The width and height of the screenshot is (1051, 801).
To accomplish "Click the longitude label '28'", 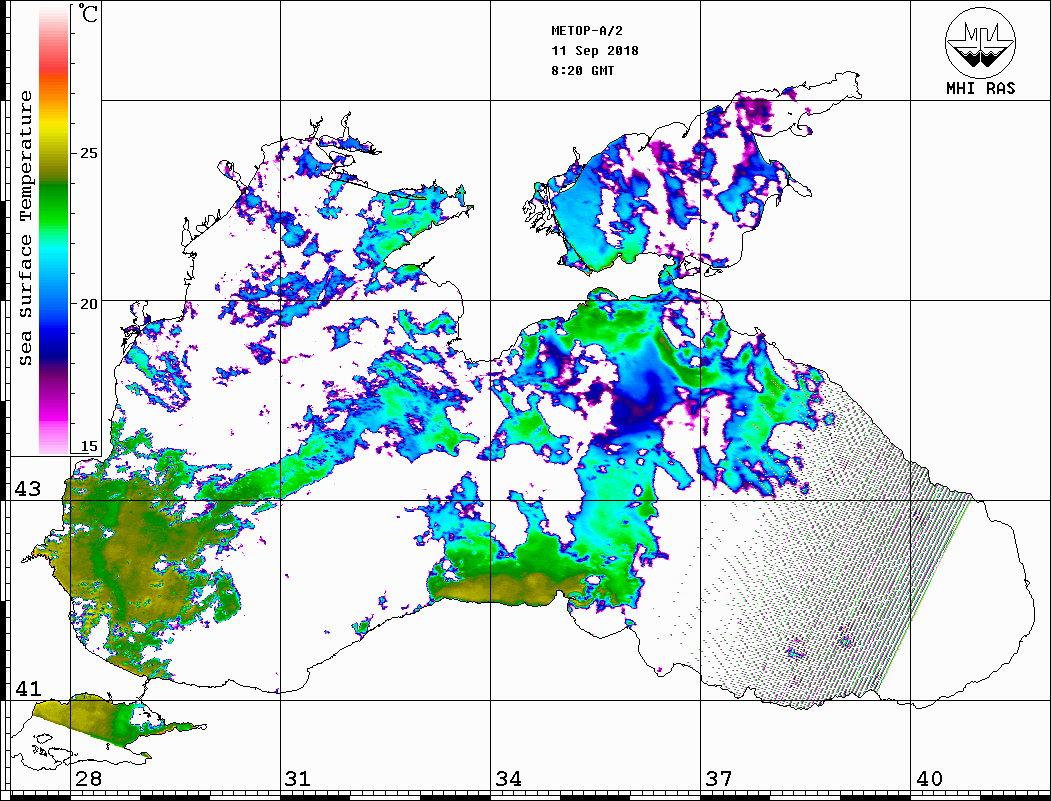I will click(88, 779).
